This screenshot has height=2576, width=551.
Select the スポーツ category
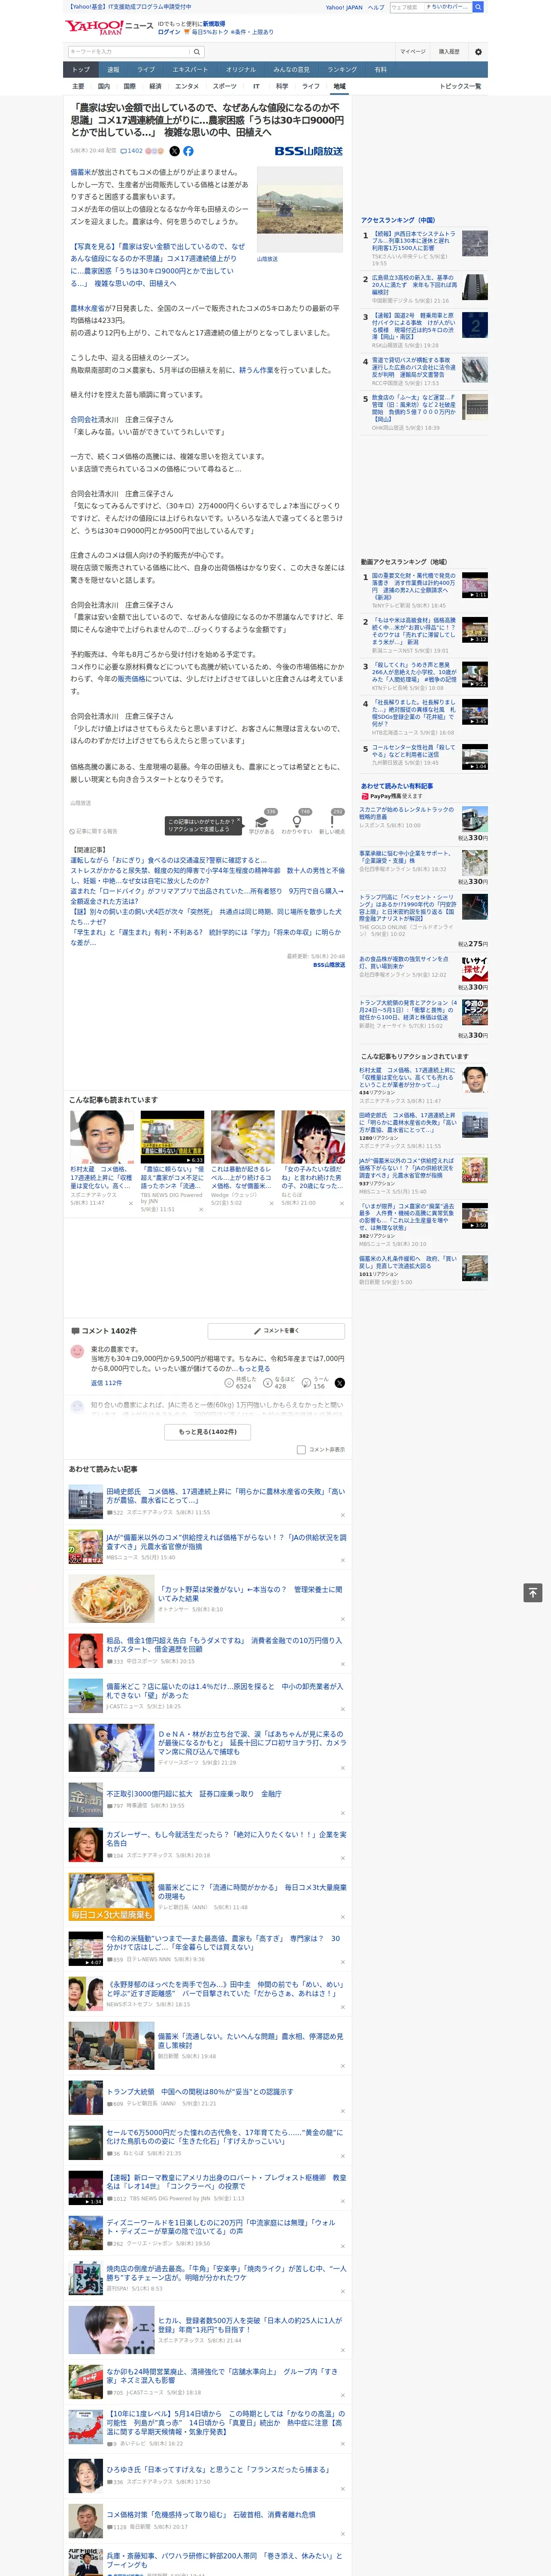click(225, 86)
